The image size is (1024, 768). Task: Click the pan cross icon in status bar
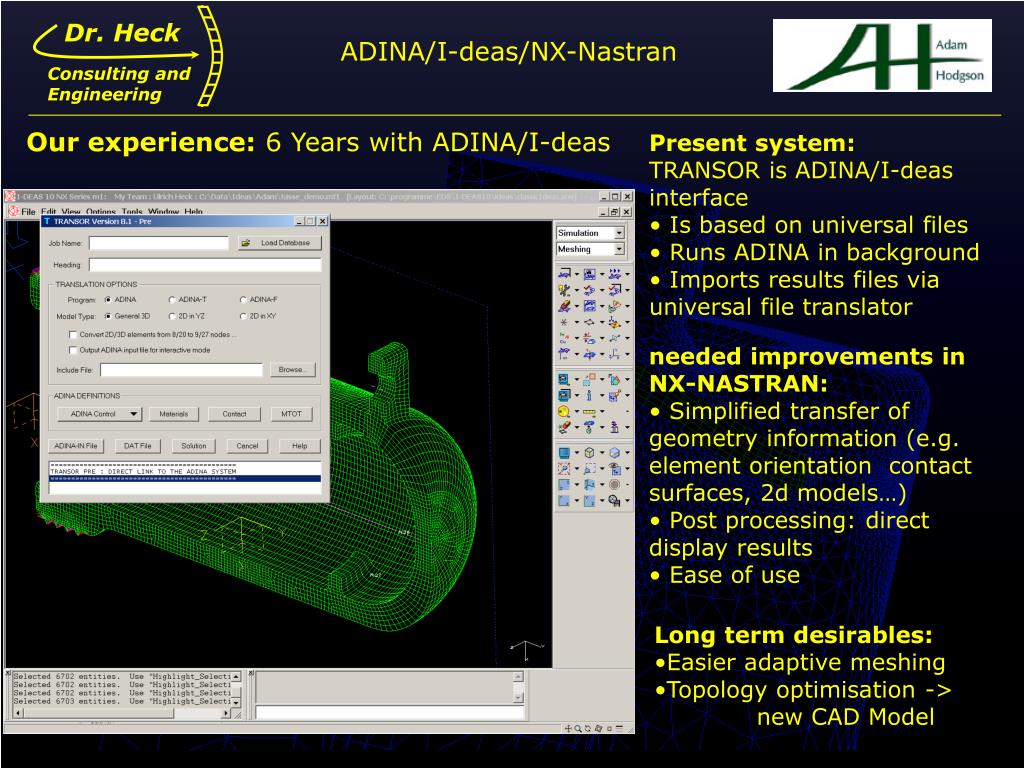(x=568, y=728)
